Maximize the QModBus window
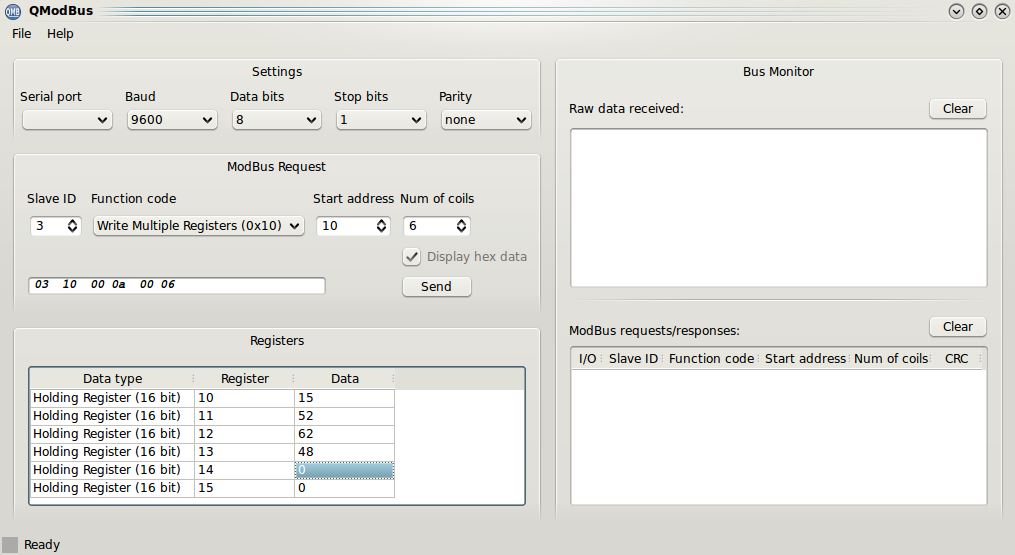 tap(979, 11)
